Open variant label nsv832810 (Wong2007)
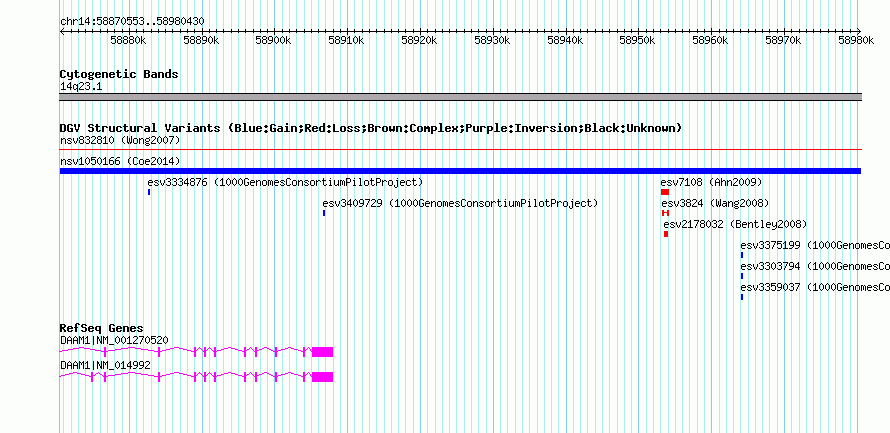The width and height of the screenshot is (890, 433). point(120,140)
